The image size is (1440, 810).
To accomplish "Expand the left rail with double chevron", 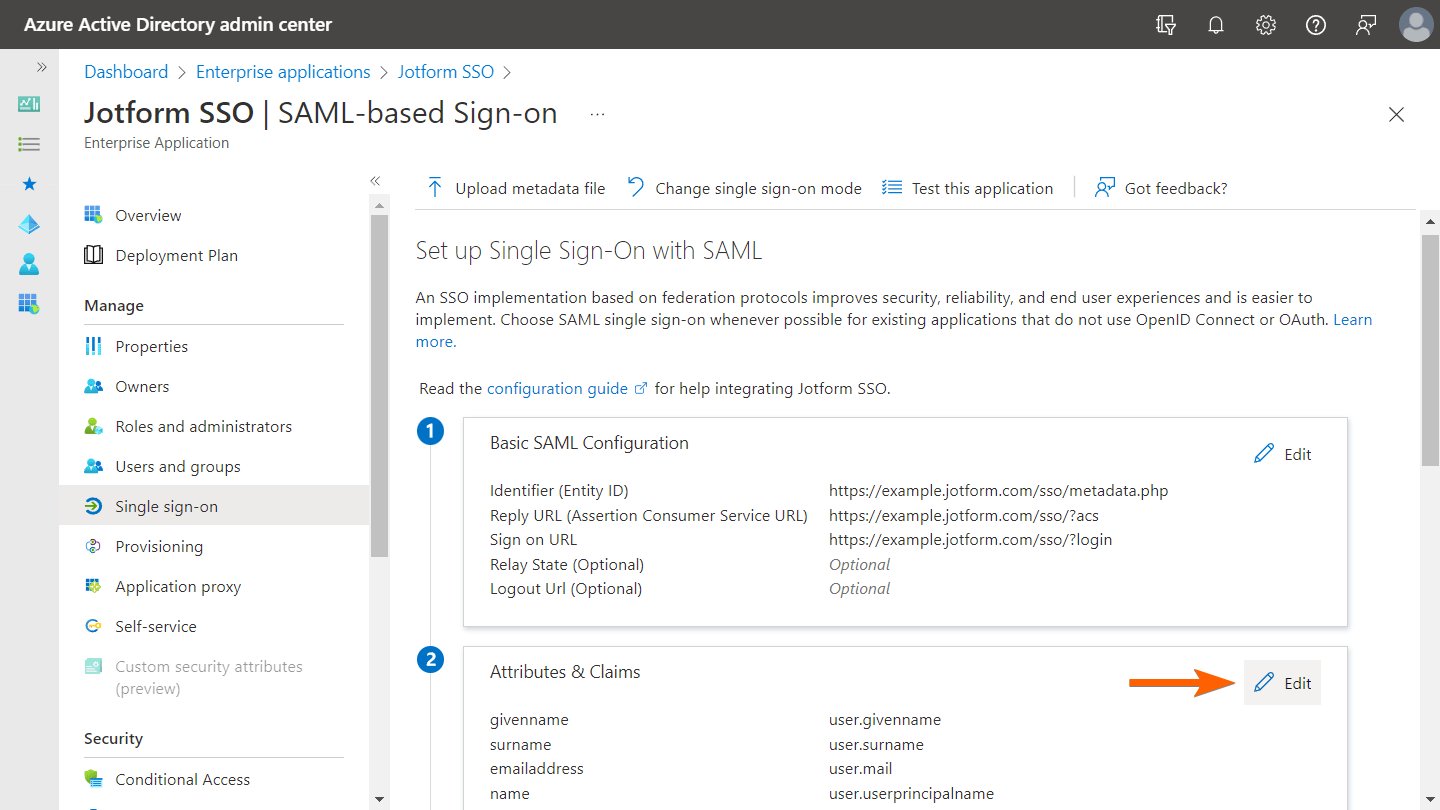I will (42, 68).
